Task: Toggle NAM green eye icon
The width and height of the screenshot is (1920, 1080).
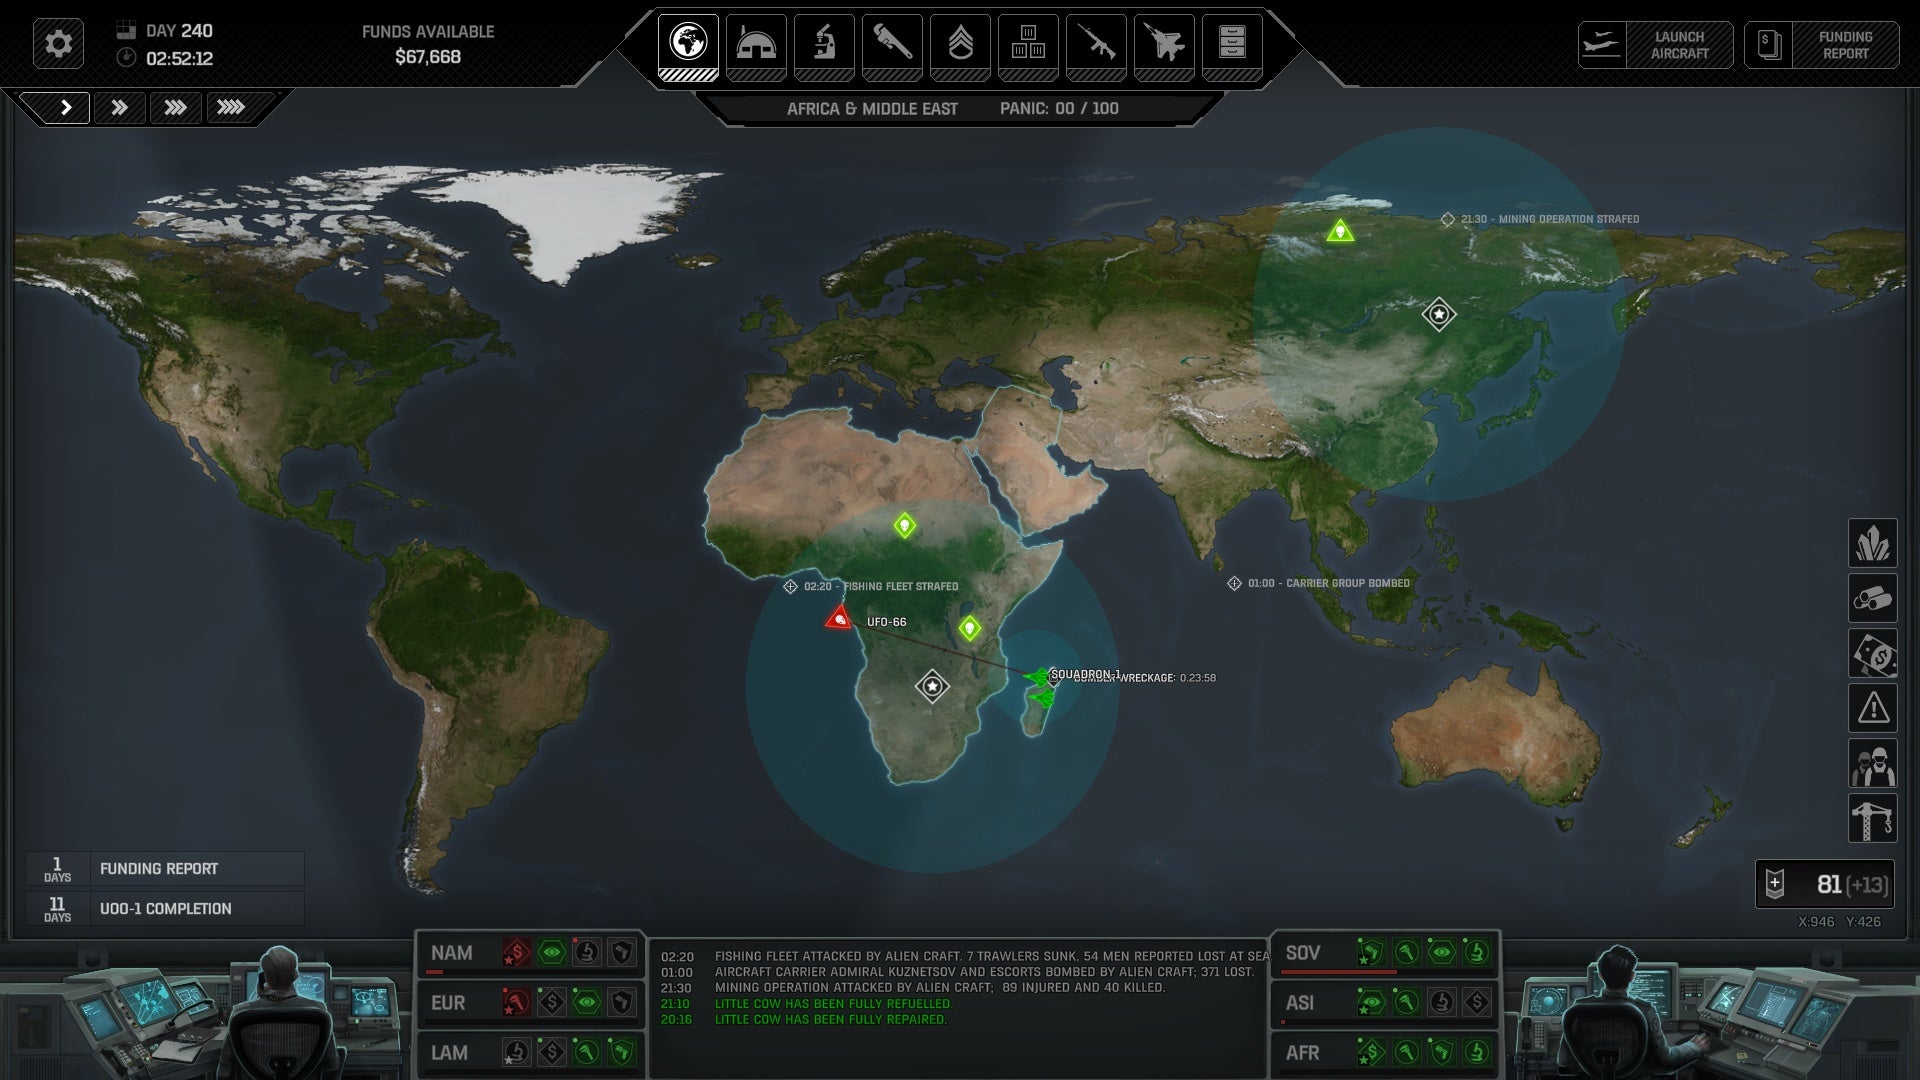Action: (x=551, y=952)
